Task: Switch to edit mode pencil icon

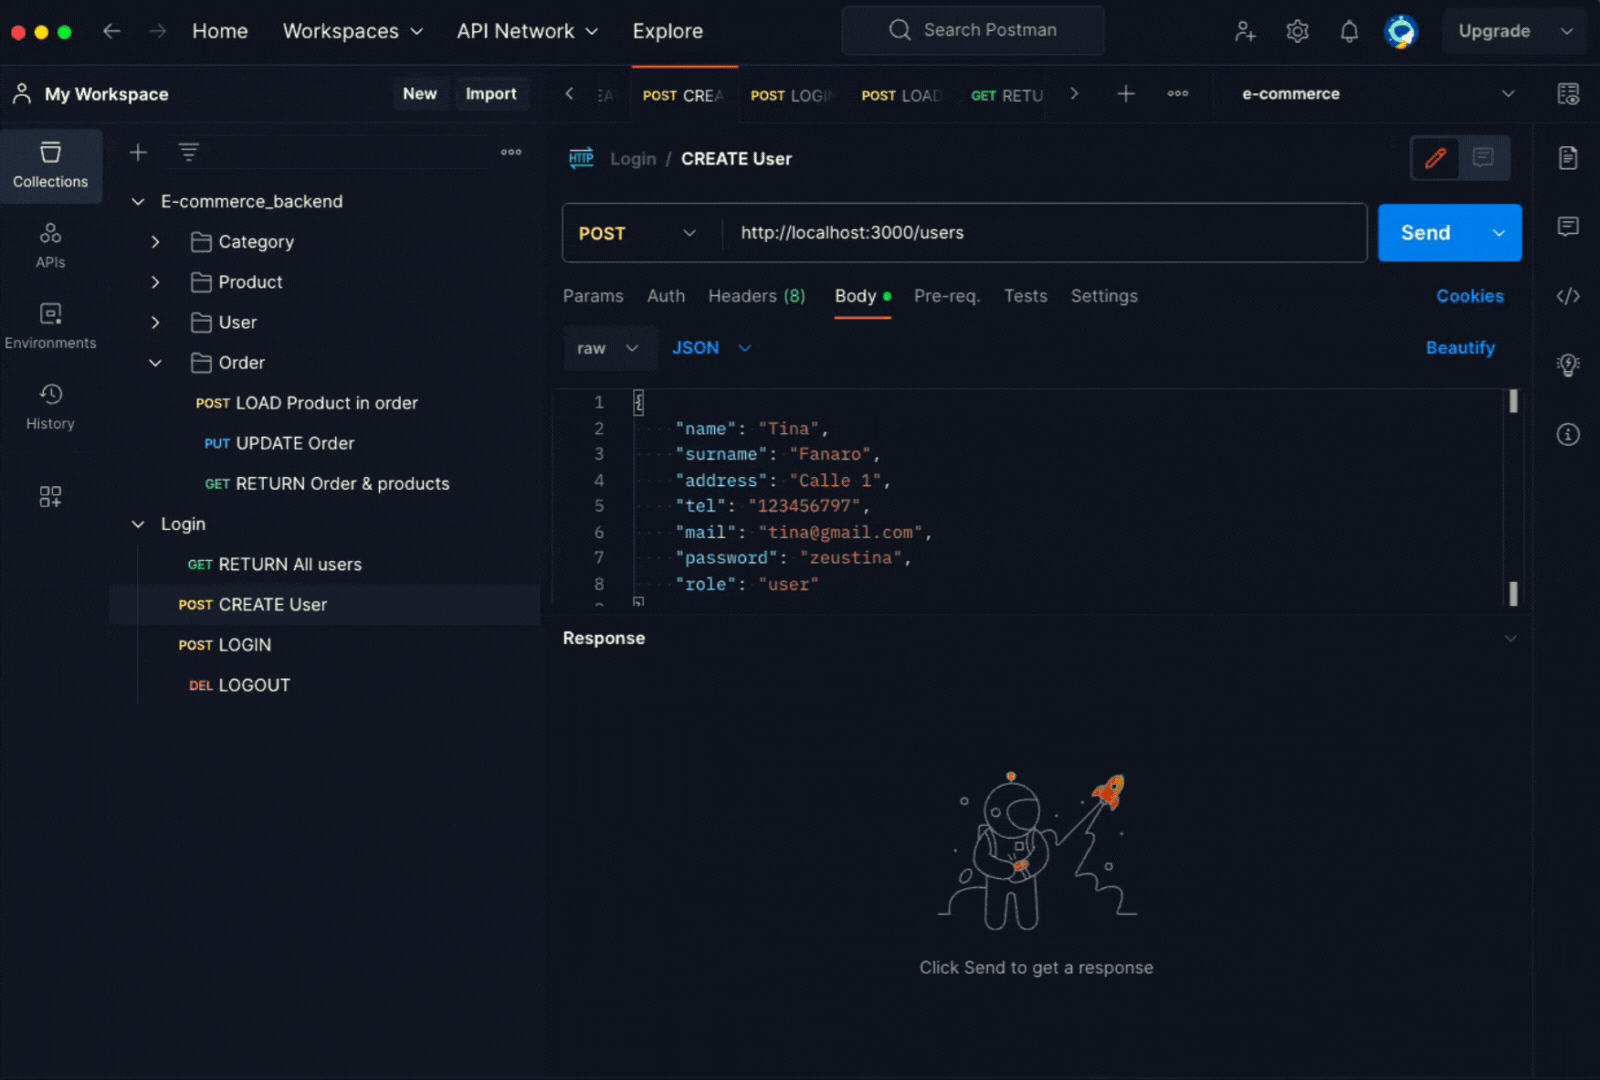Action: click(x=1435, y=158)
